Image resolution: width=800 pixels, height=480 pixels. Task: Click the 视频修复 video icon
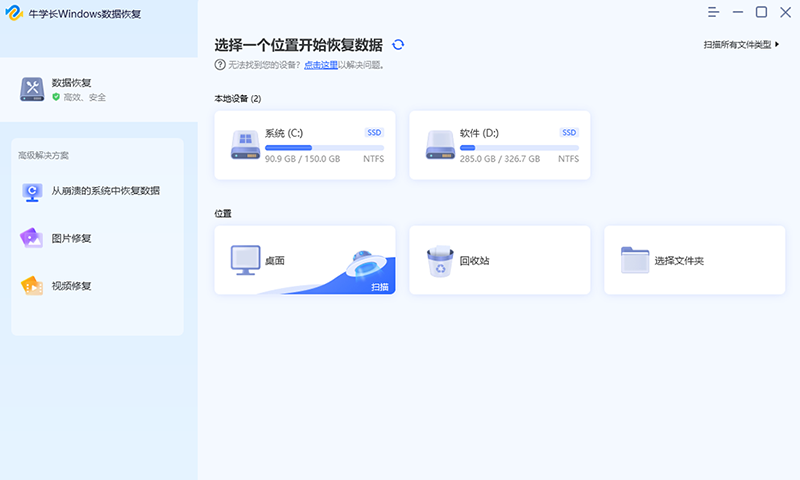click(32, 286)
